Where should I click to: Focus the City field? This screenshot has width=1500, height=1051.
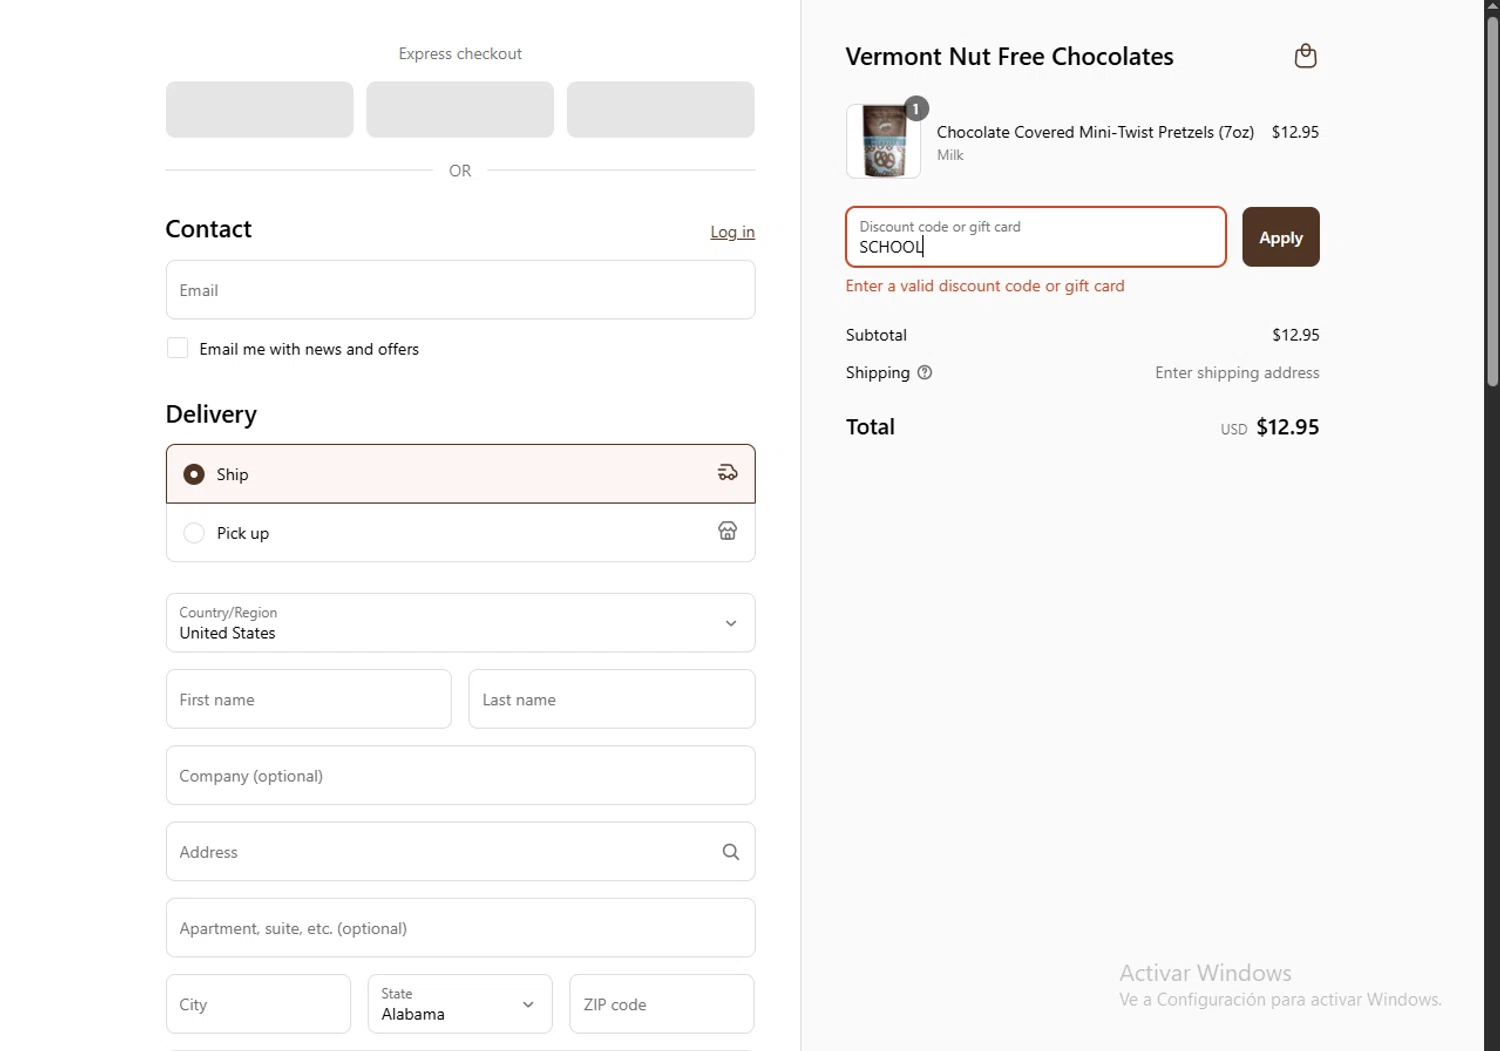pyautogui.click(x=258, y=1004)
